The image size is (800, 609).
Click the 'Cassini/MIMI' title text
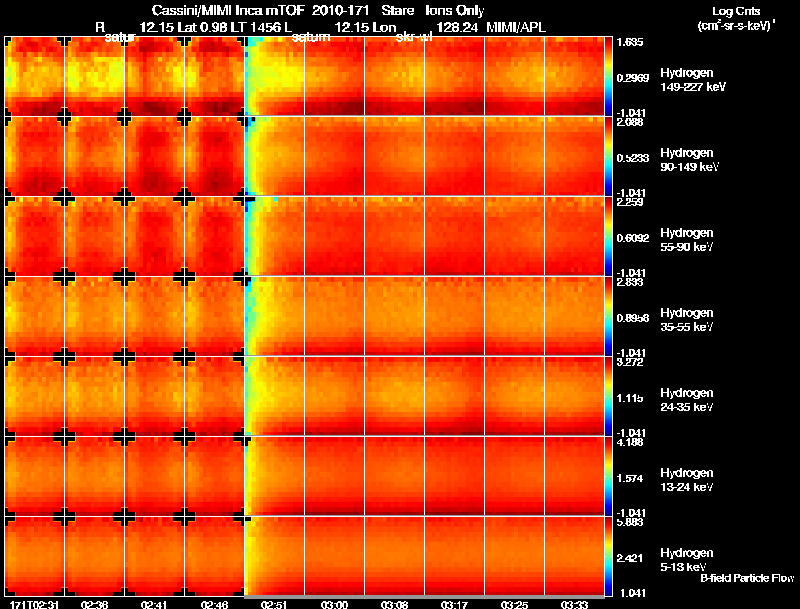click(193, 11)
